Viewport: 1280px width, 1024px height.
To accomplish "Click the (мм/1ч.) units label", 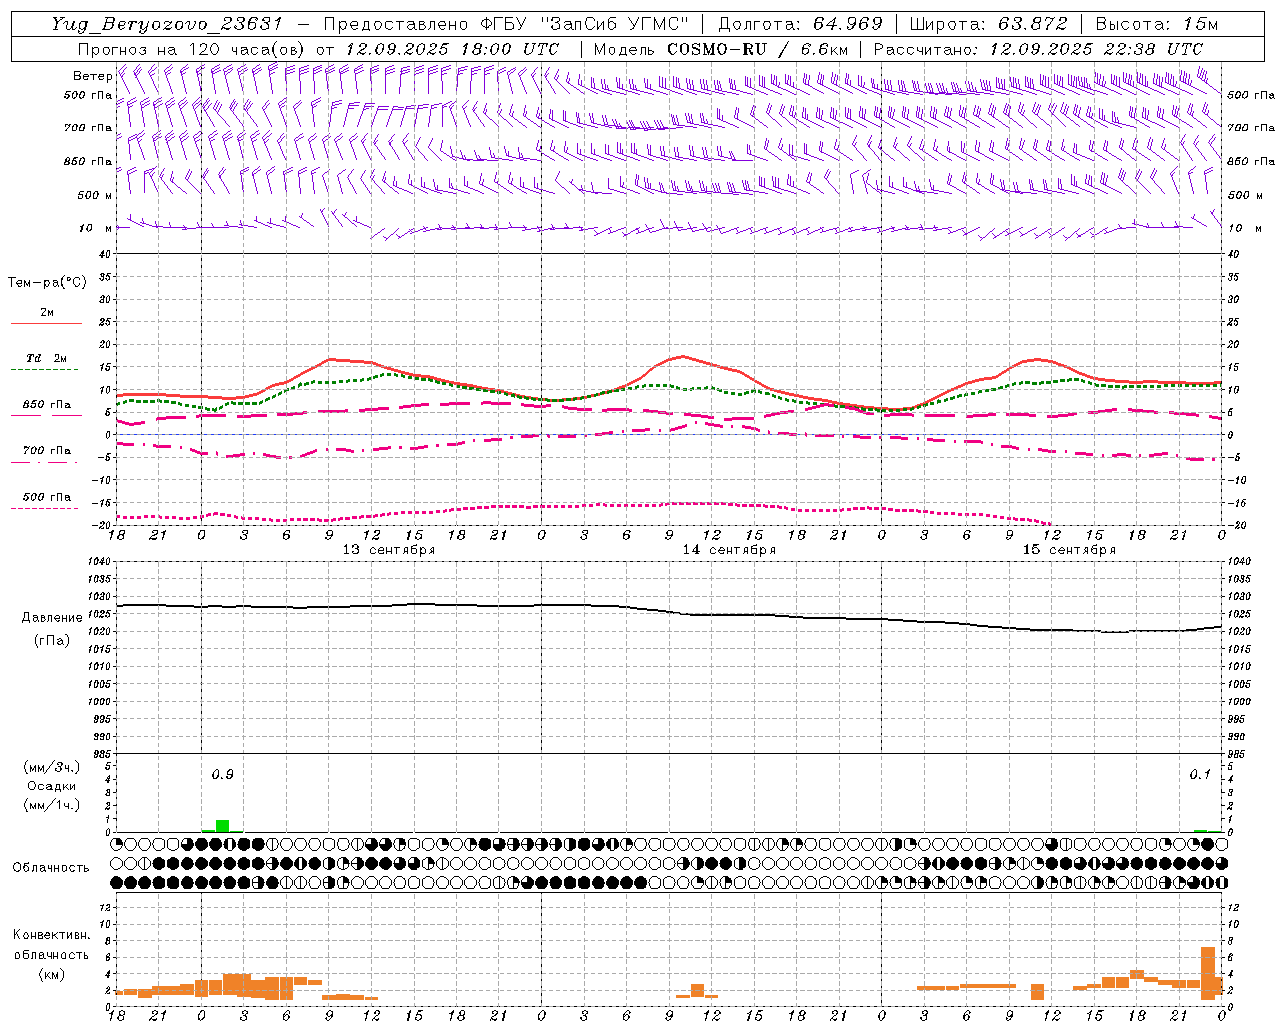I will tap(51, 805).
